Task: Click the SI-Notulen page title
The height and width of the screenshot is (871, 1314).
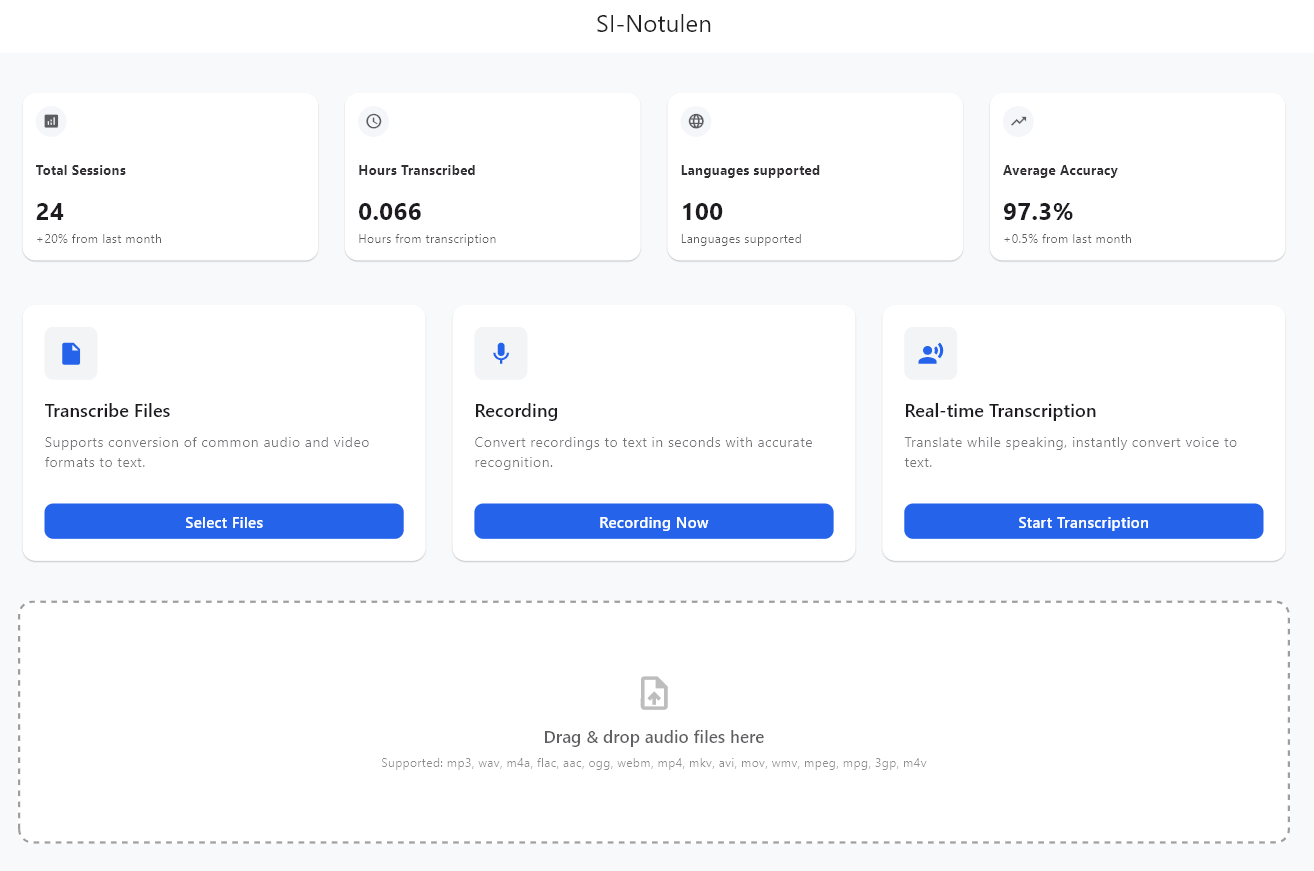Action: tap(653, 25)
